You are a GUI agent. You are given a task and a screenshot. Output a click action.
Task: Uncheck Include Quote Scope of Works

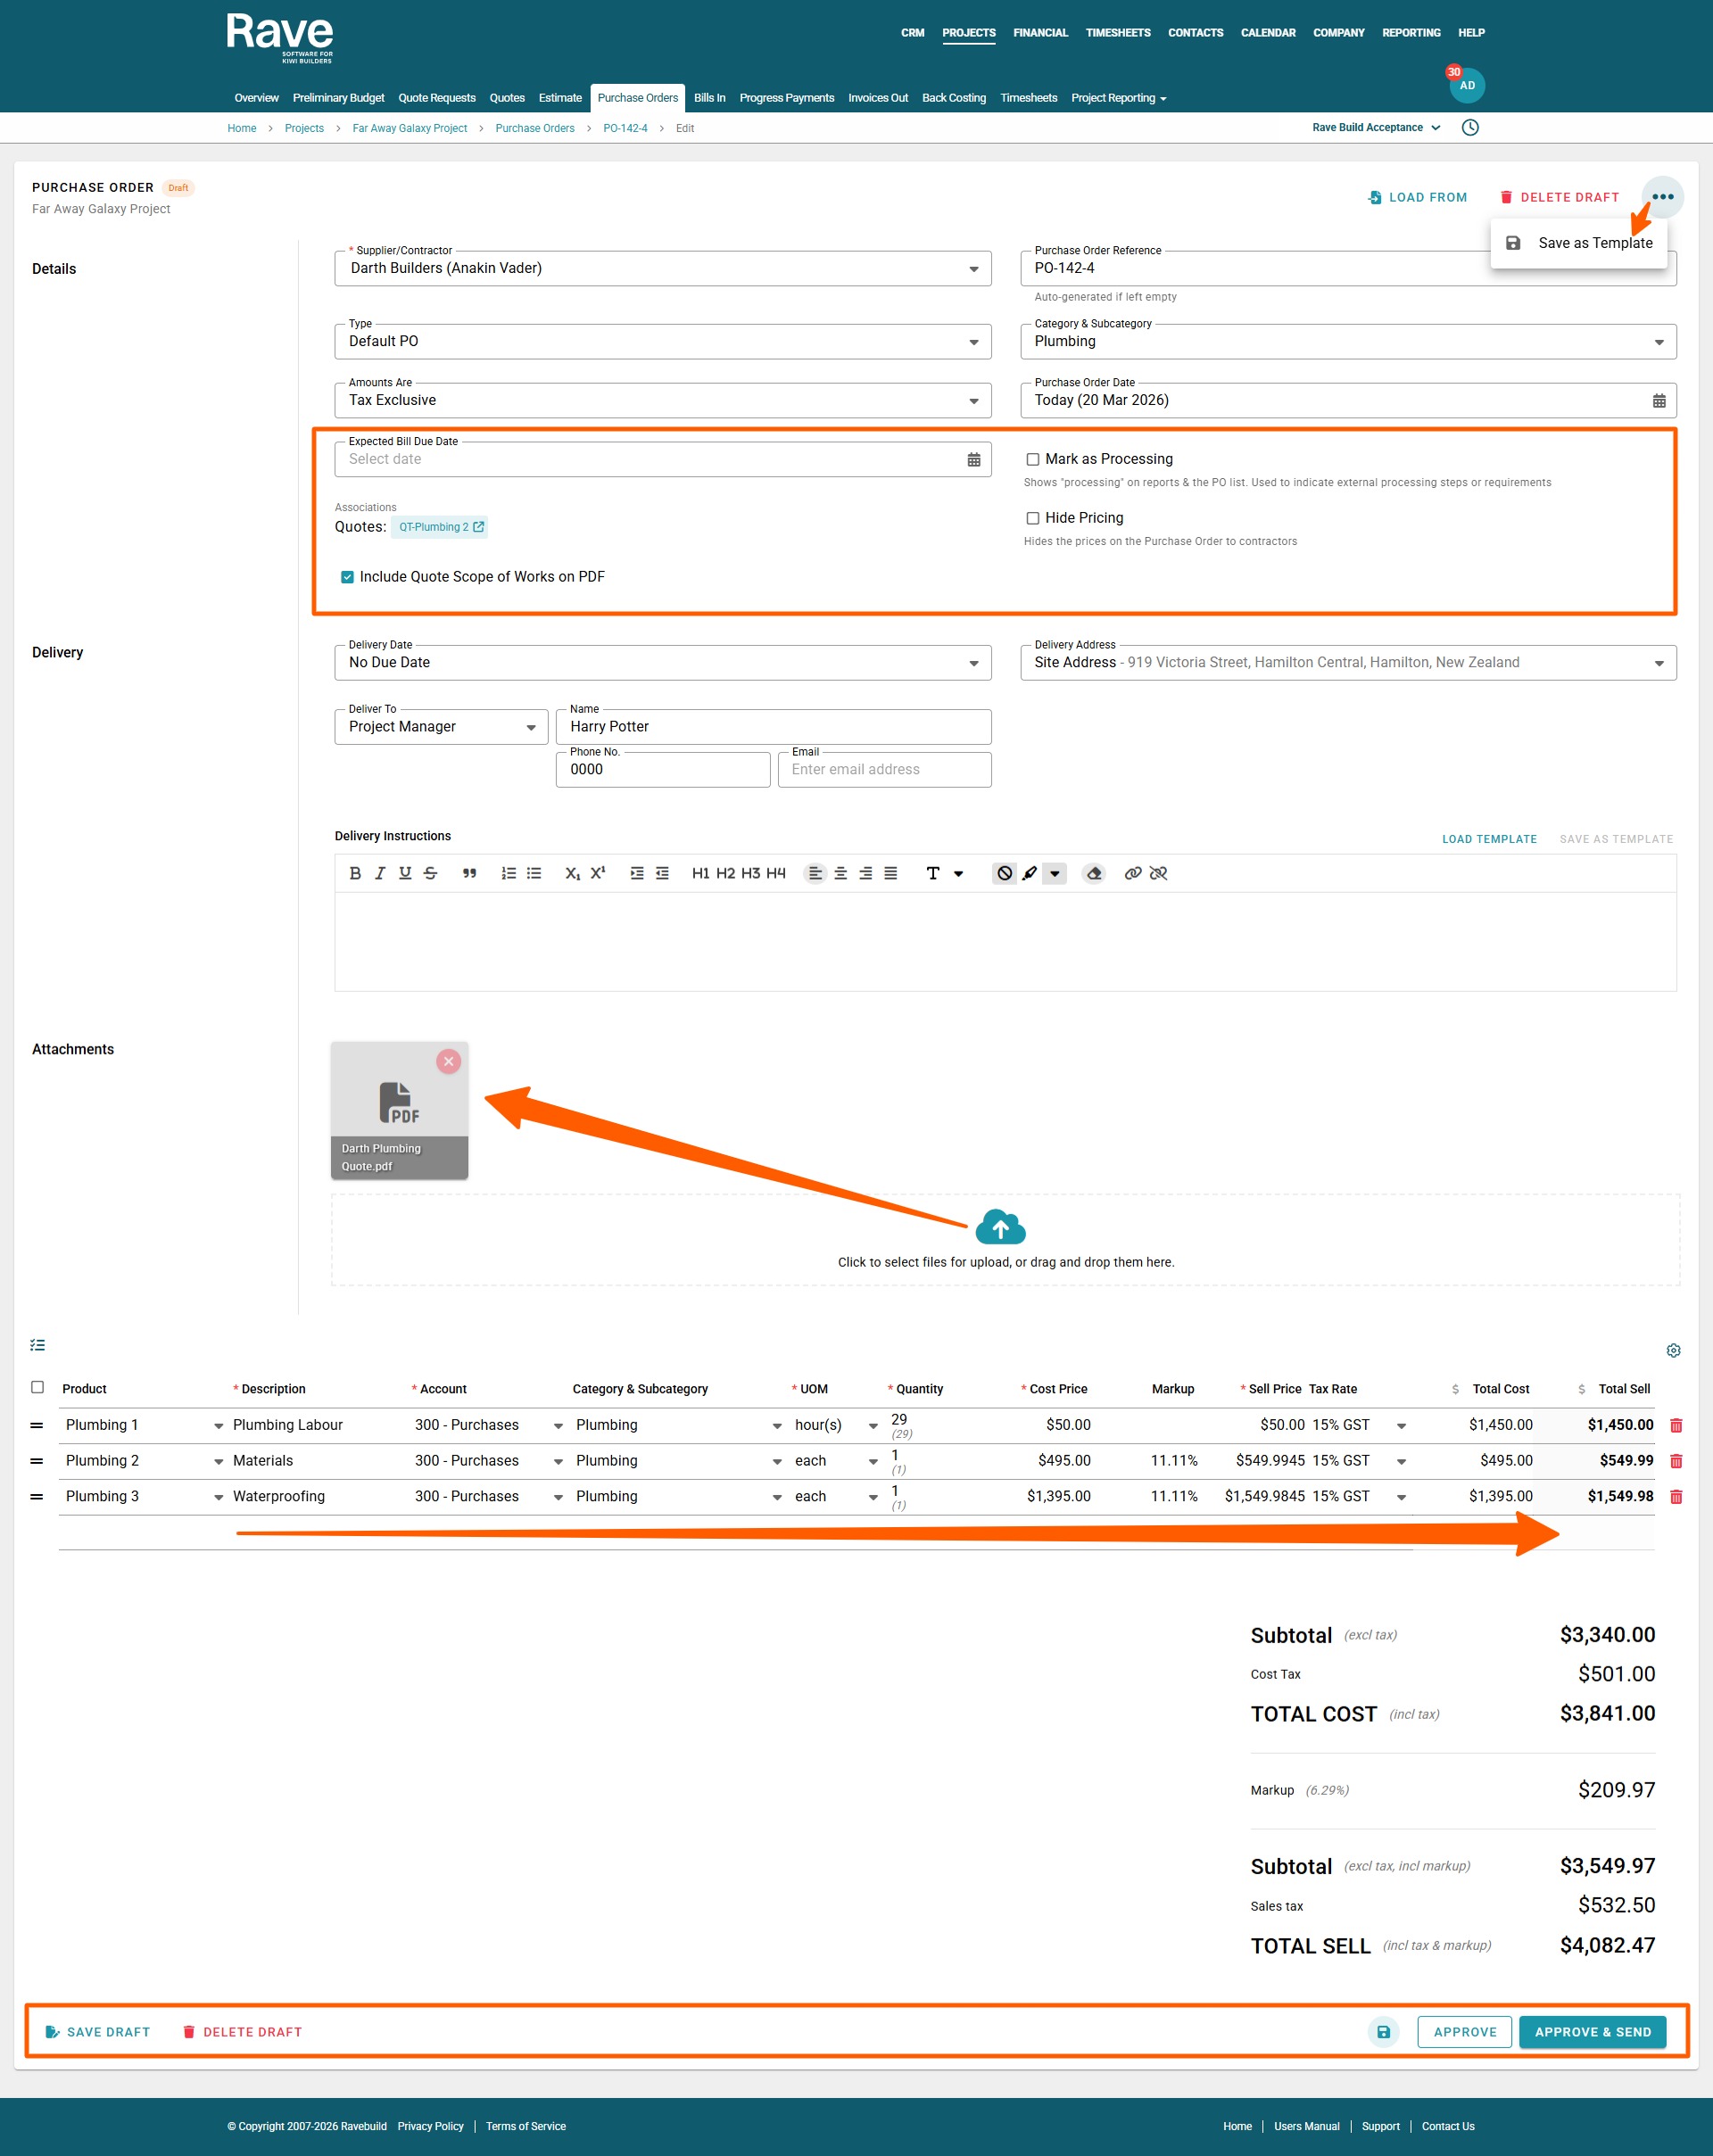pos(347,577)
